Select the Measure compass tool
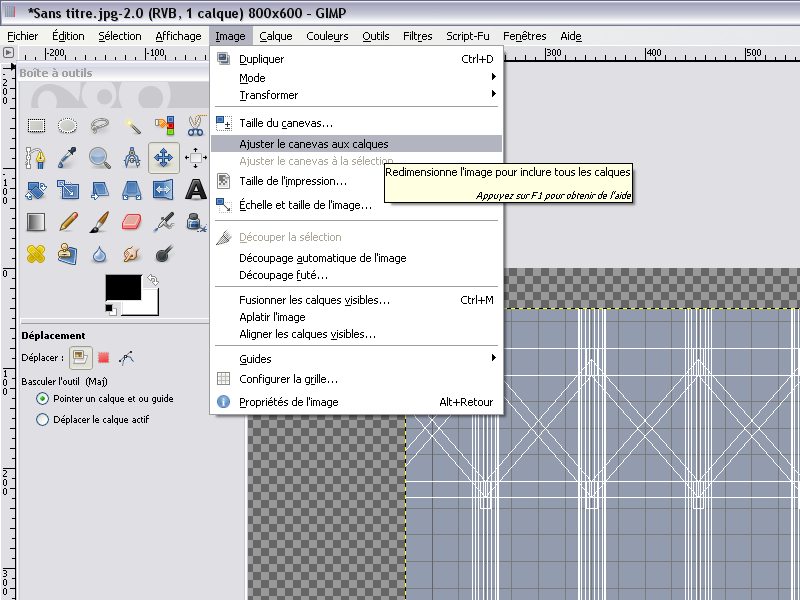The width and height of the screenshot is (800, 600). [x=132, y=158]
